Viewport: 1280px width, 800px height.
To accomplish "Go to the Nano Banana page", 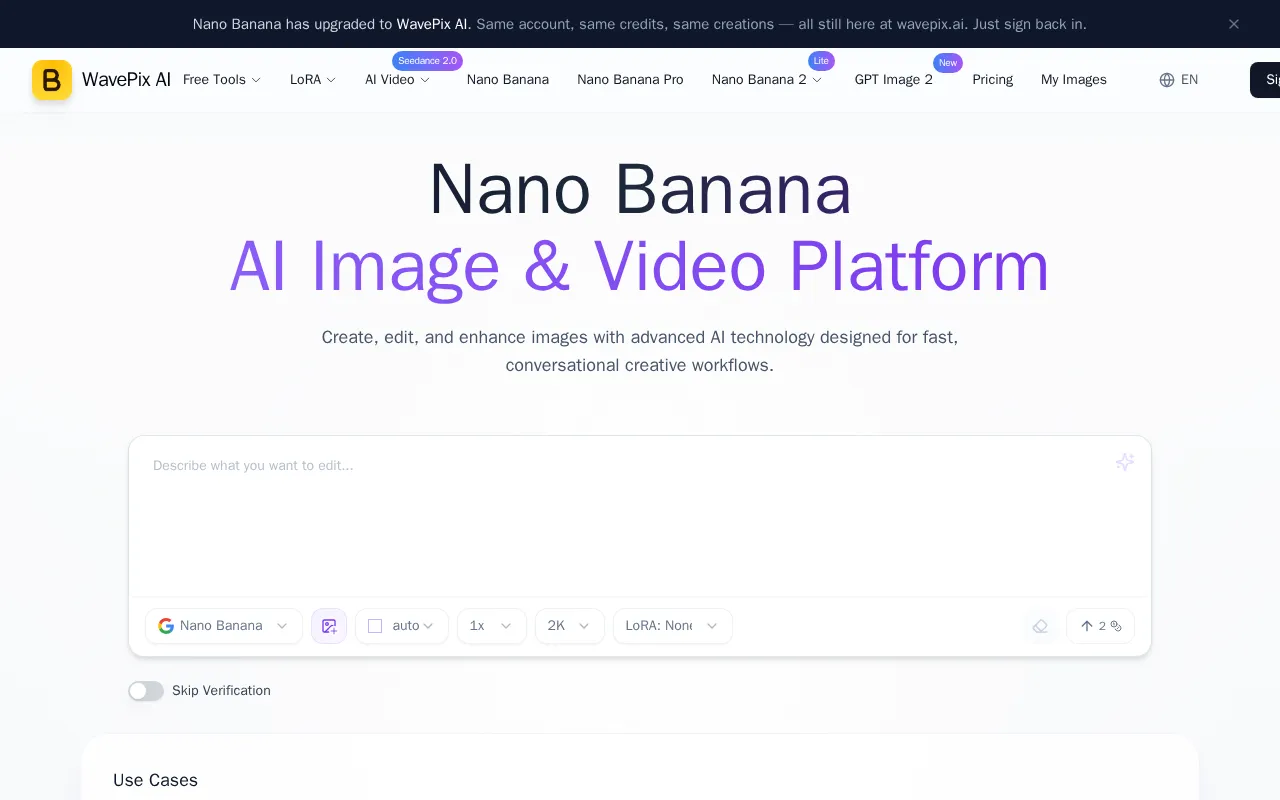I will pos(508,80).
